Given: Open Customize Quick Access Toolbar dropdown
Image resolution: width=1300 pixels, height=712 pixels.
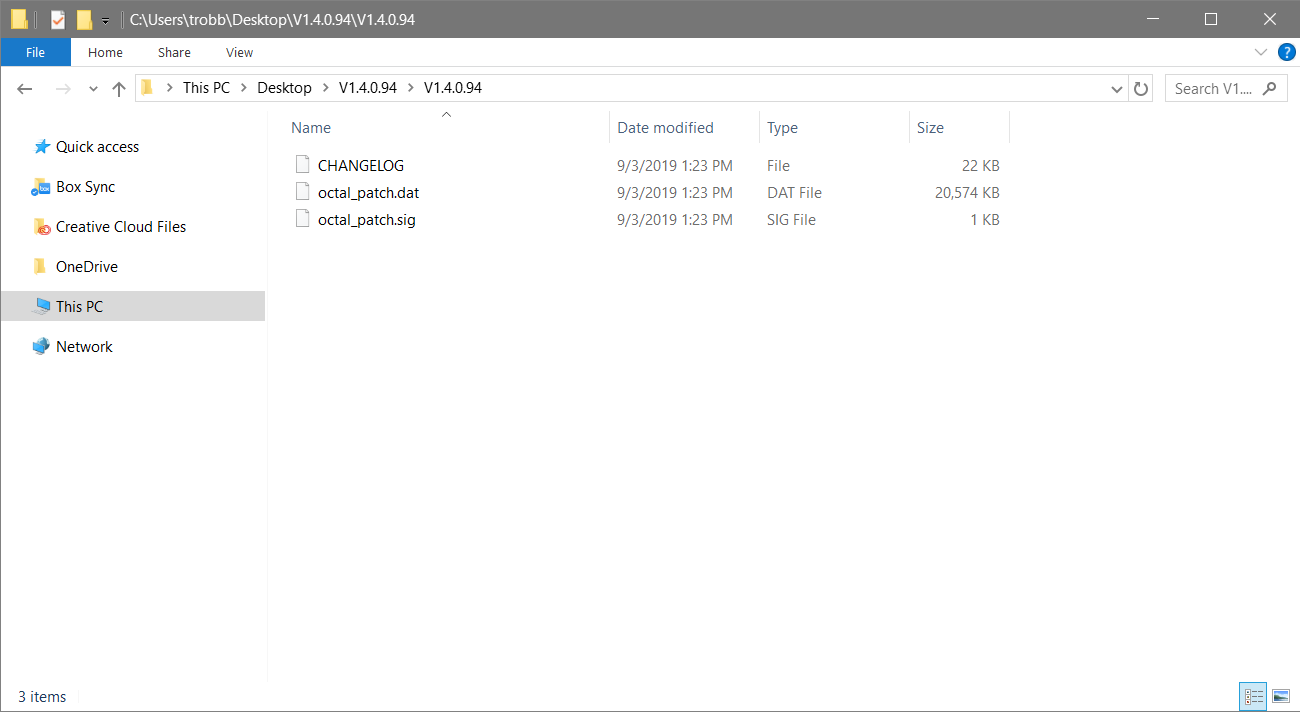Looking at the screenshot, I should click(x=105, y=21).
